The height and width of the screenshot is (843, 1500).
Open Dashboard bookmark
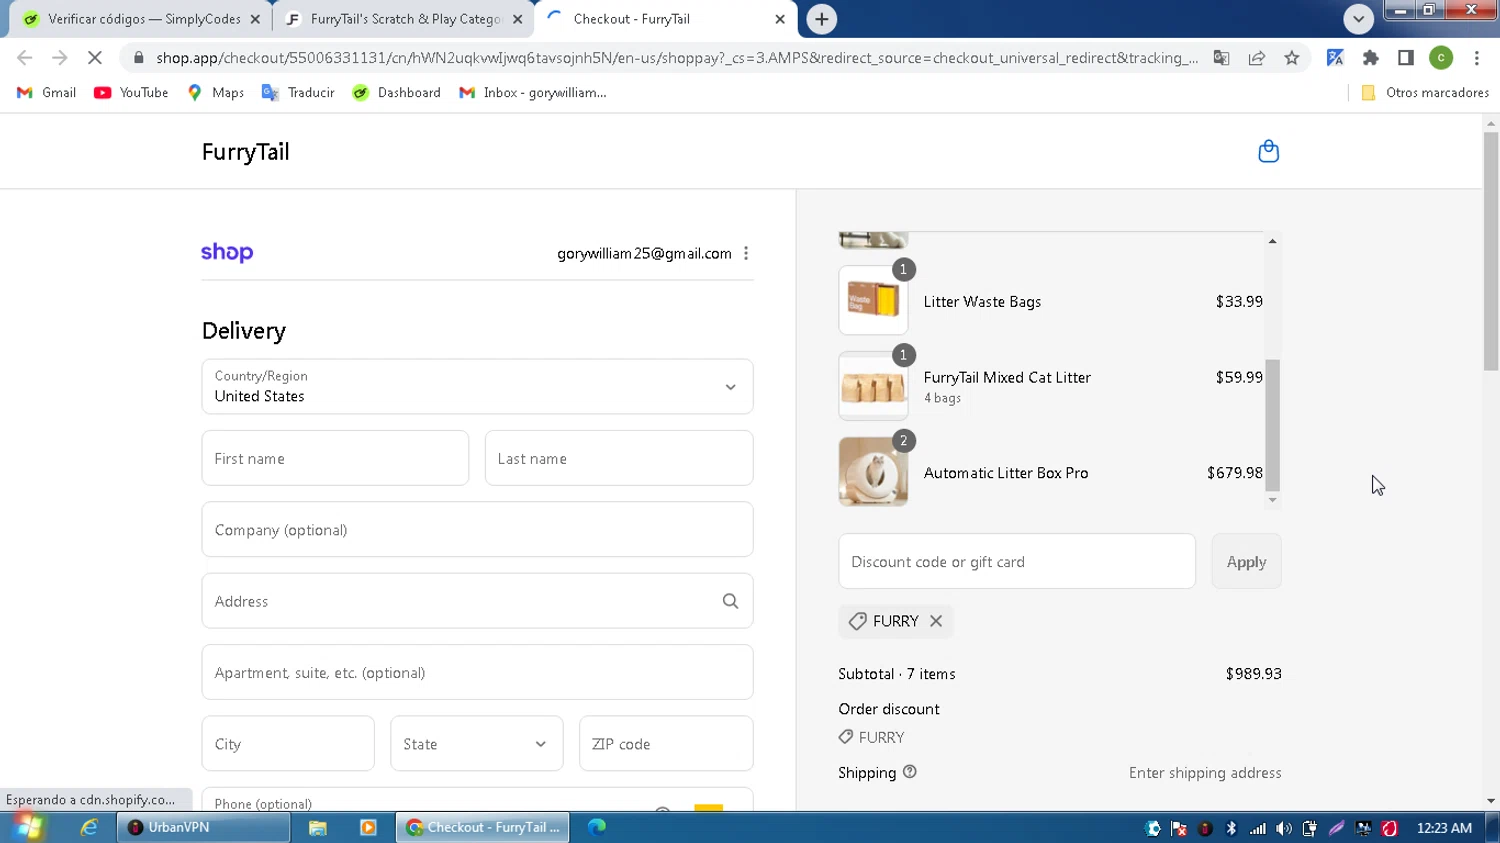click(397, 92)
